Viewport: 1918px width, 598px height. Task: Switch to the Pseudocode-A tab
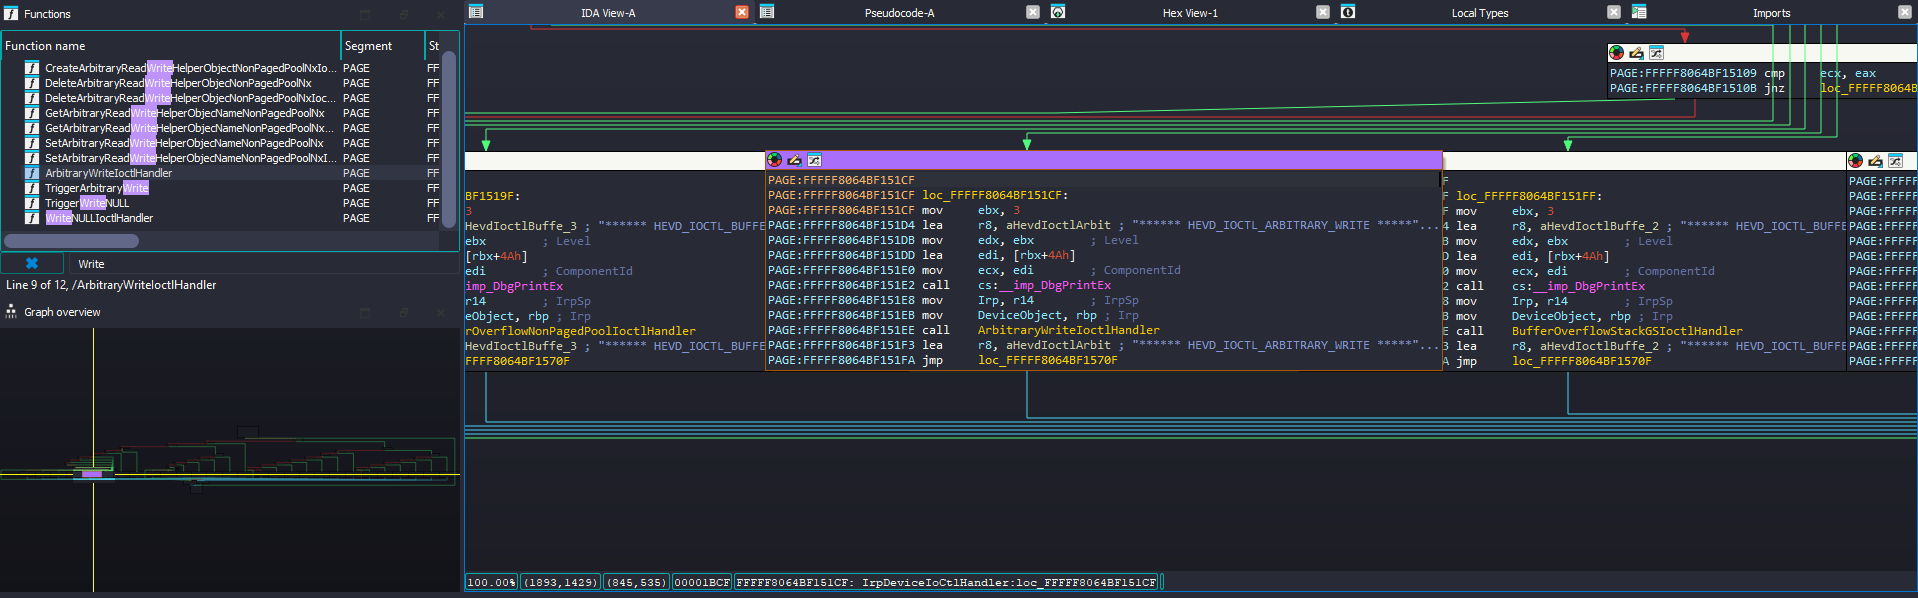pyautogui.click(x=899, y=13)
